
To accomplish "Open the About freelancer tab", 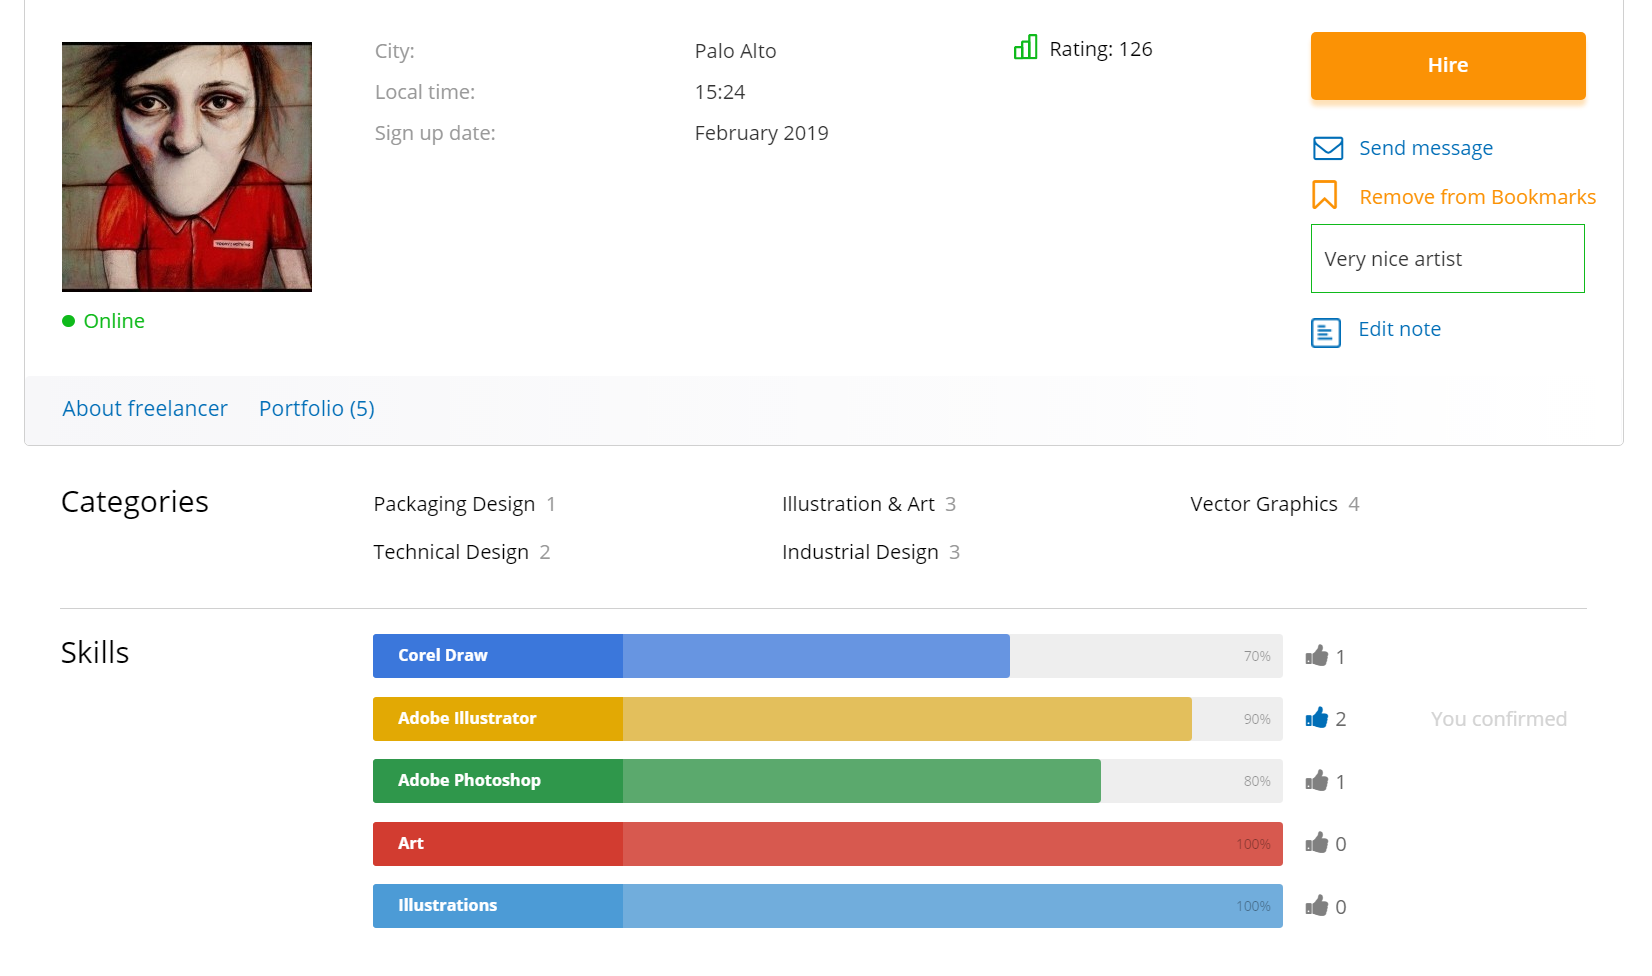I will coord(145,408).
